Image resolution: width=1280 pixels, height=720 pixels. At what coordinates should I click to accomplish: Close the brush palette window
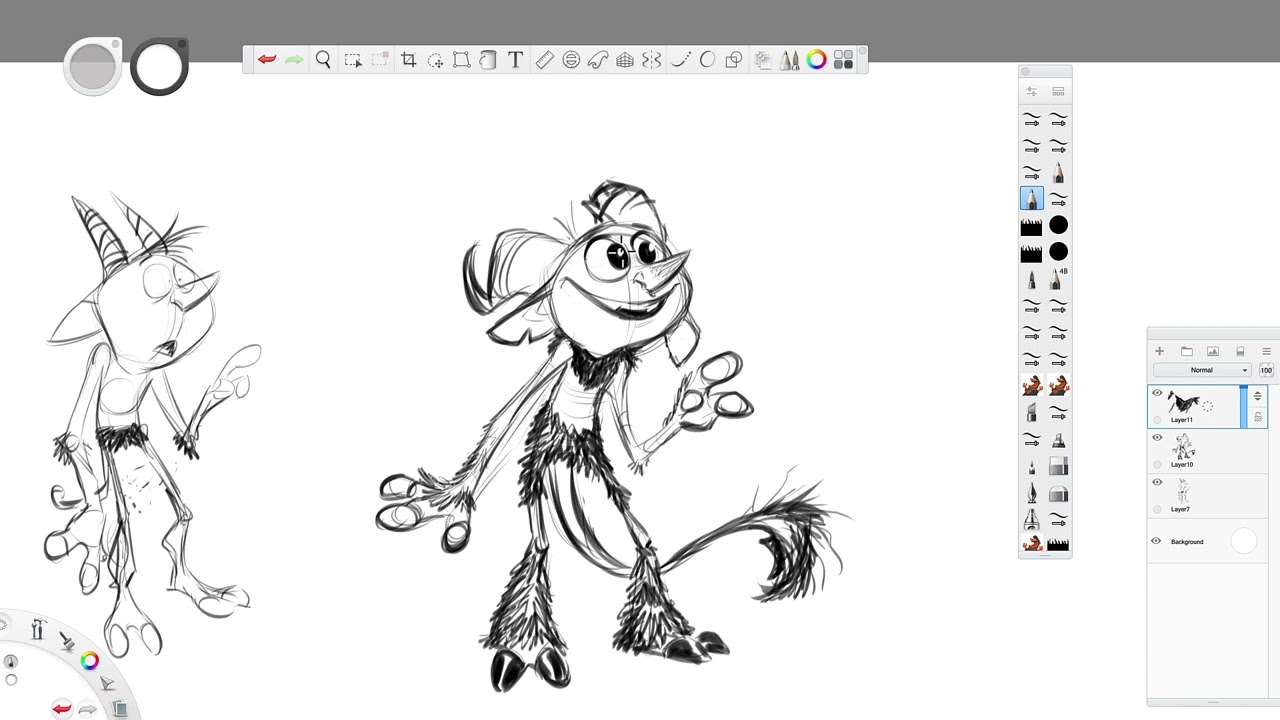(1024, 72)
